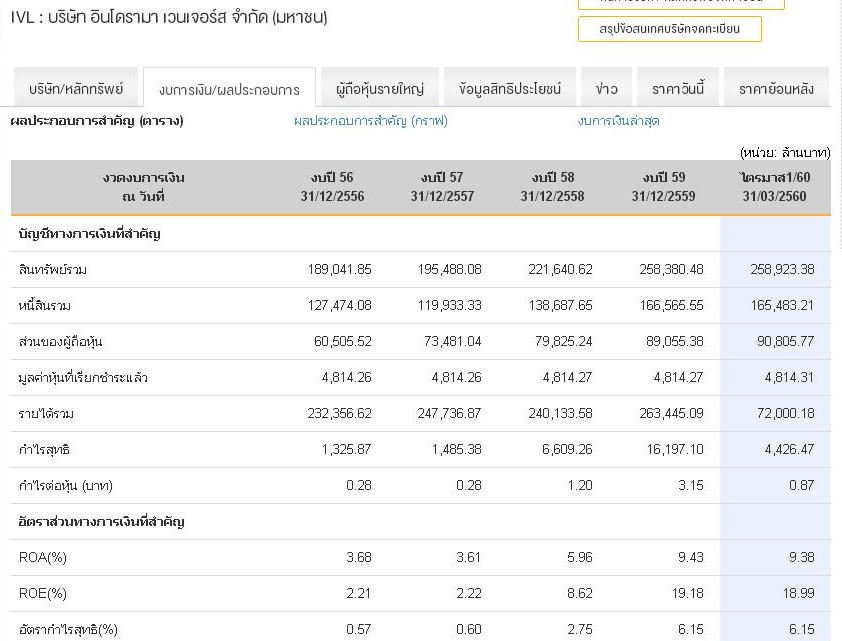This screenshot has width=842, height=641.
Task: Open the ราคาย้อนหลัง tab
Action: (x=776, y=89)
